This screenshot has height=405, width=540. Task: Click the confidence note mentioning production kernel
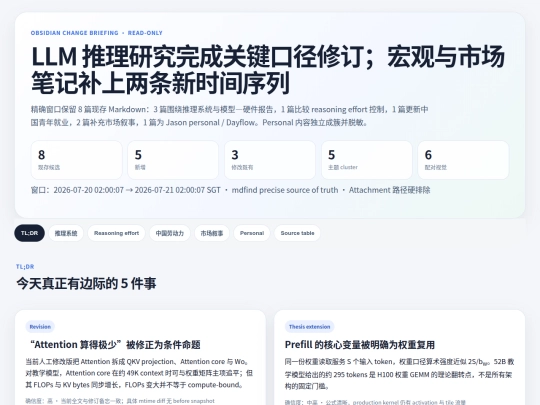click(x=375, y=402)
